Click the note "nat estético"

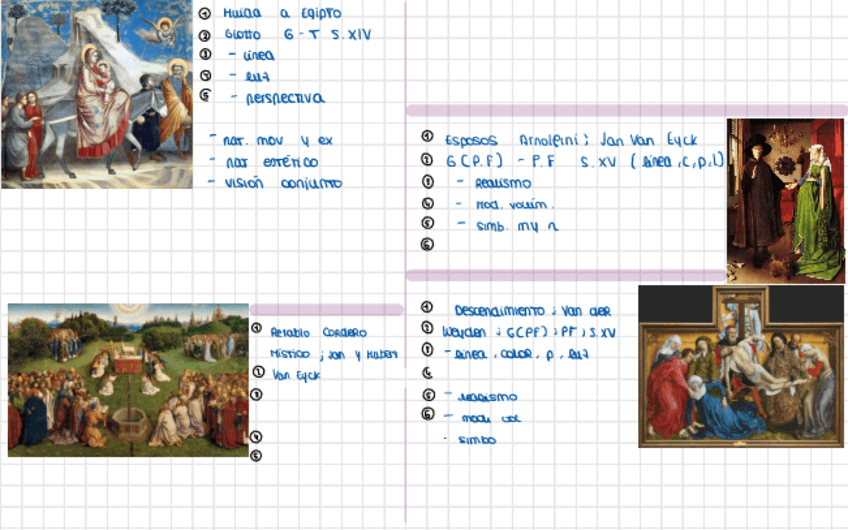265,162
